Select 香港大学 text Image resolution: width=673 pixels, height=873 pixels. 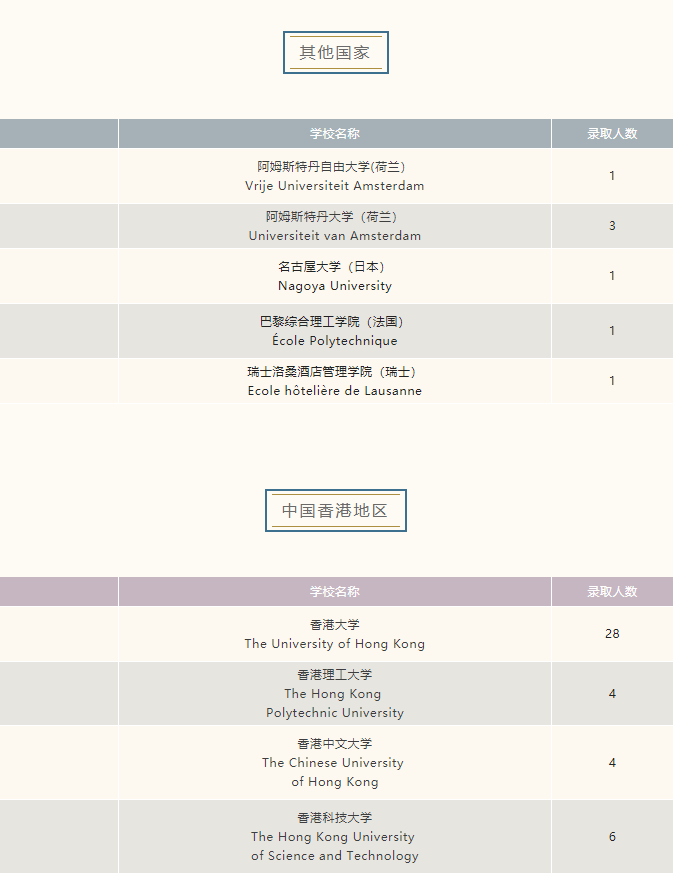(x=335, y=625)
